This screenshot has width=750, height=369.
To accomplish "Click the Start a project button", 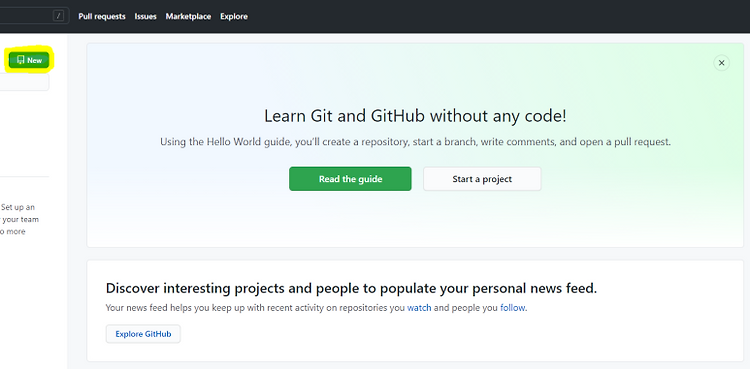I will tap(482, 179).
